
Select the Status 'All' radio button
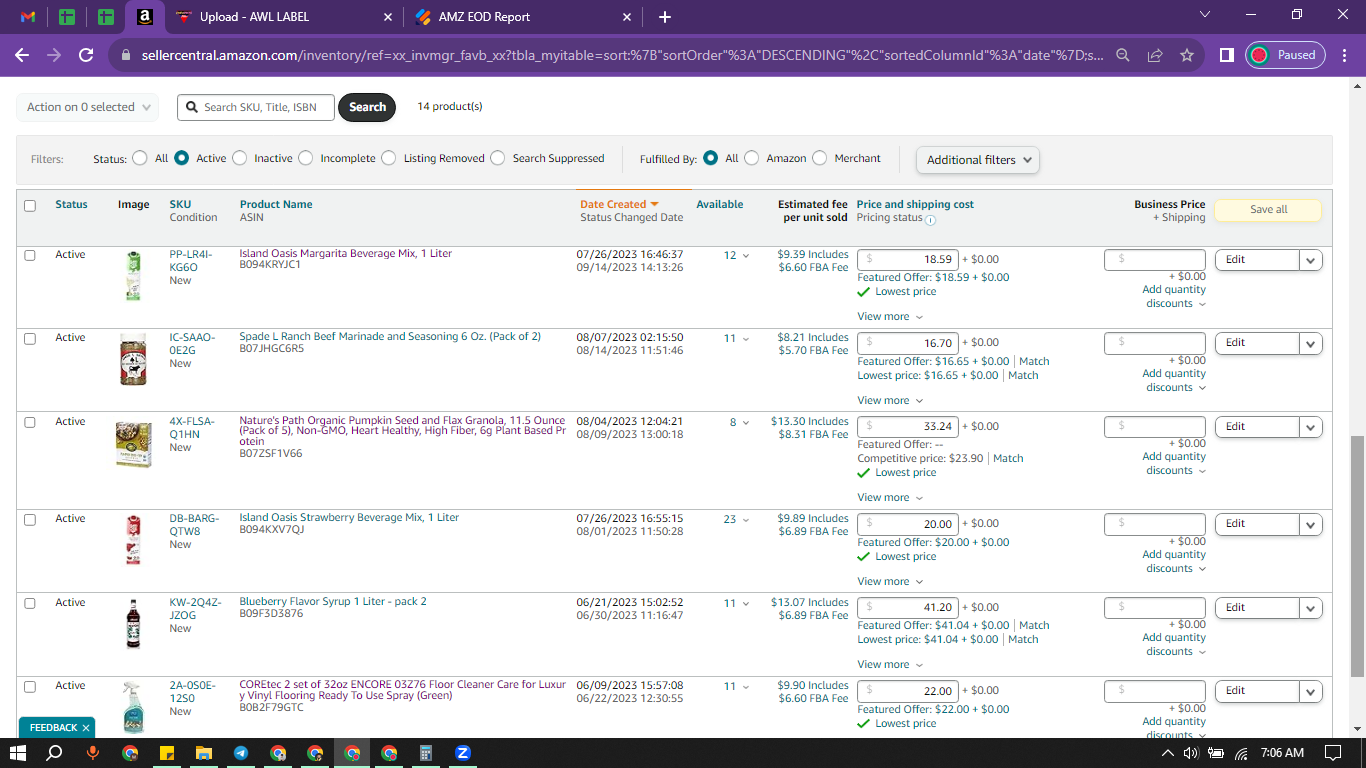[138, 158]
